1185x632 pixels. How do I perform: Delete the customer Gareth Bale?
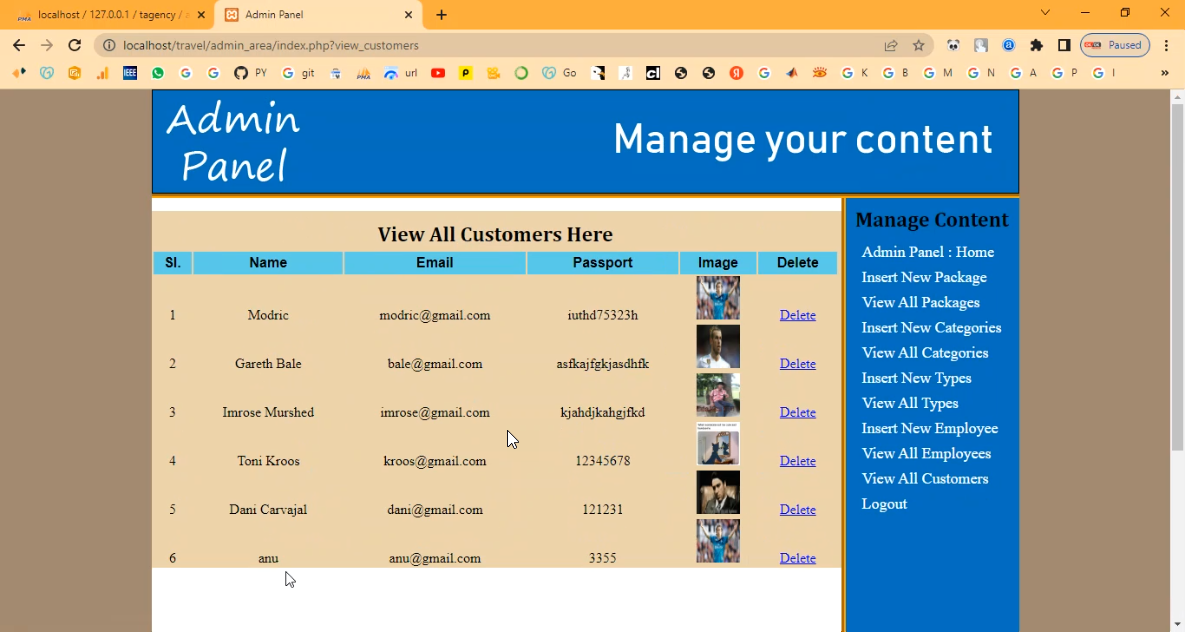pyautogui.click(x=797, y=364)
